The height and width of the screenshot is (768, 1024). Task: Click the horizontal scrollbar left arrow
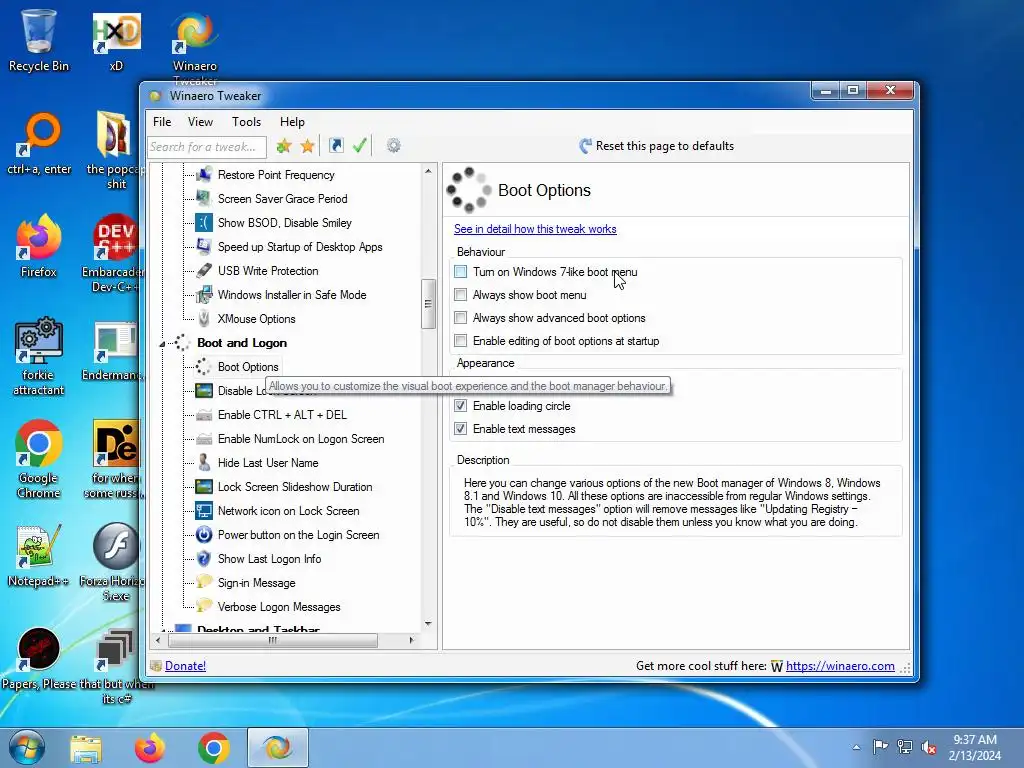157,640
